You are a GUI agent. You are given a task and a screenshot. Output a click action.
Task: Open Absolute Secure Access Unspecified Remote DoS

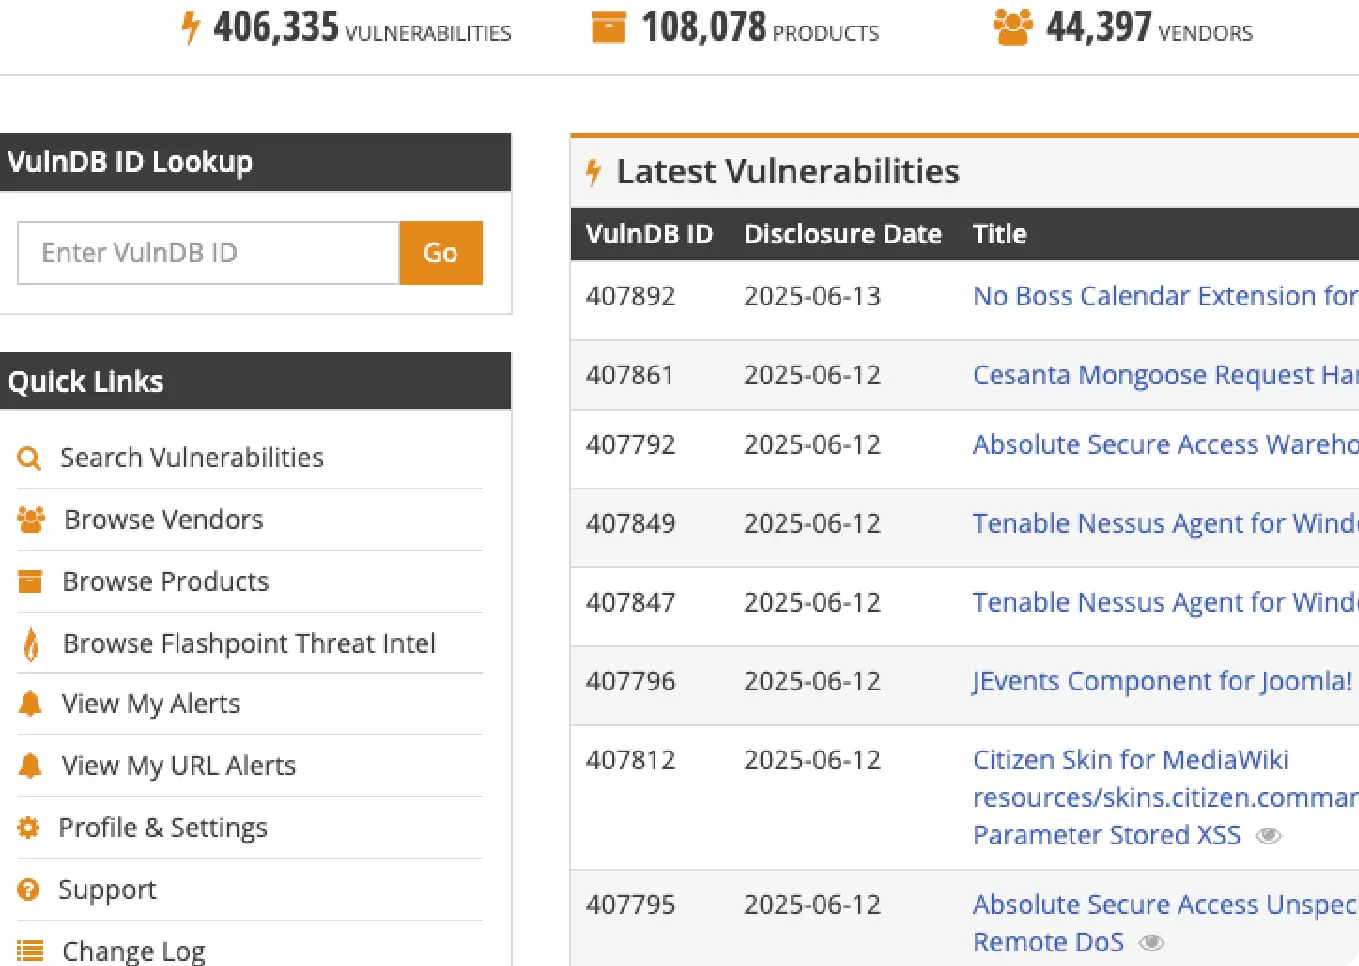pos(1165,923)
